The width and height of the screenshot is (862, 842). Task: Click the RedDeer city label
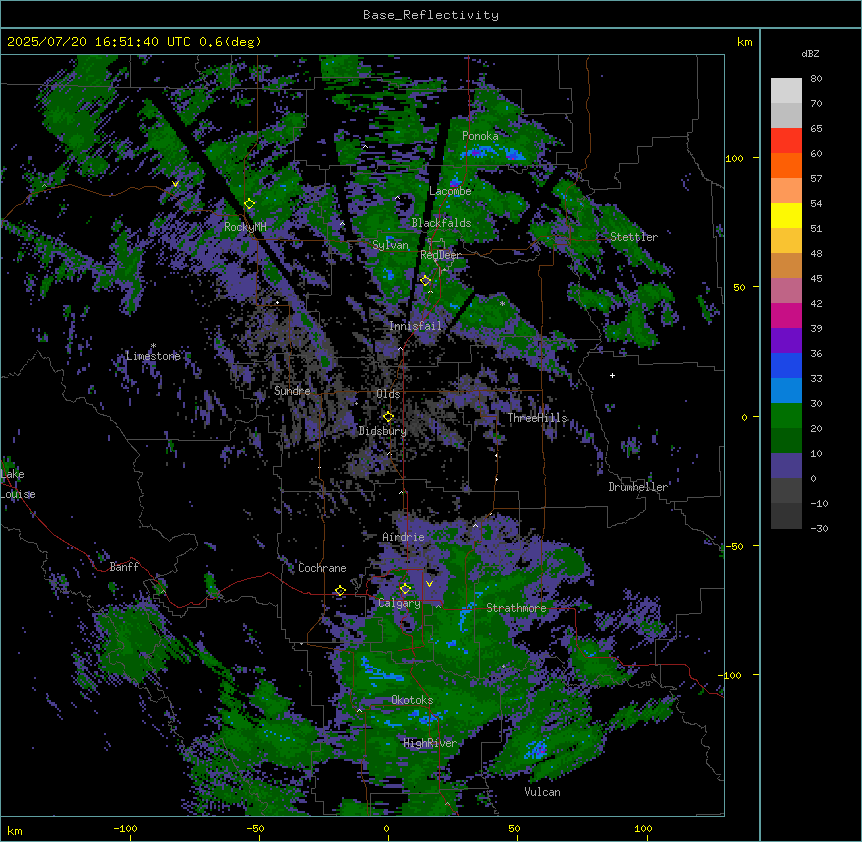coord(441,255)
